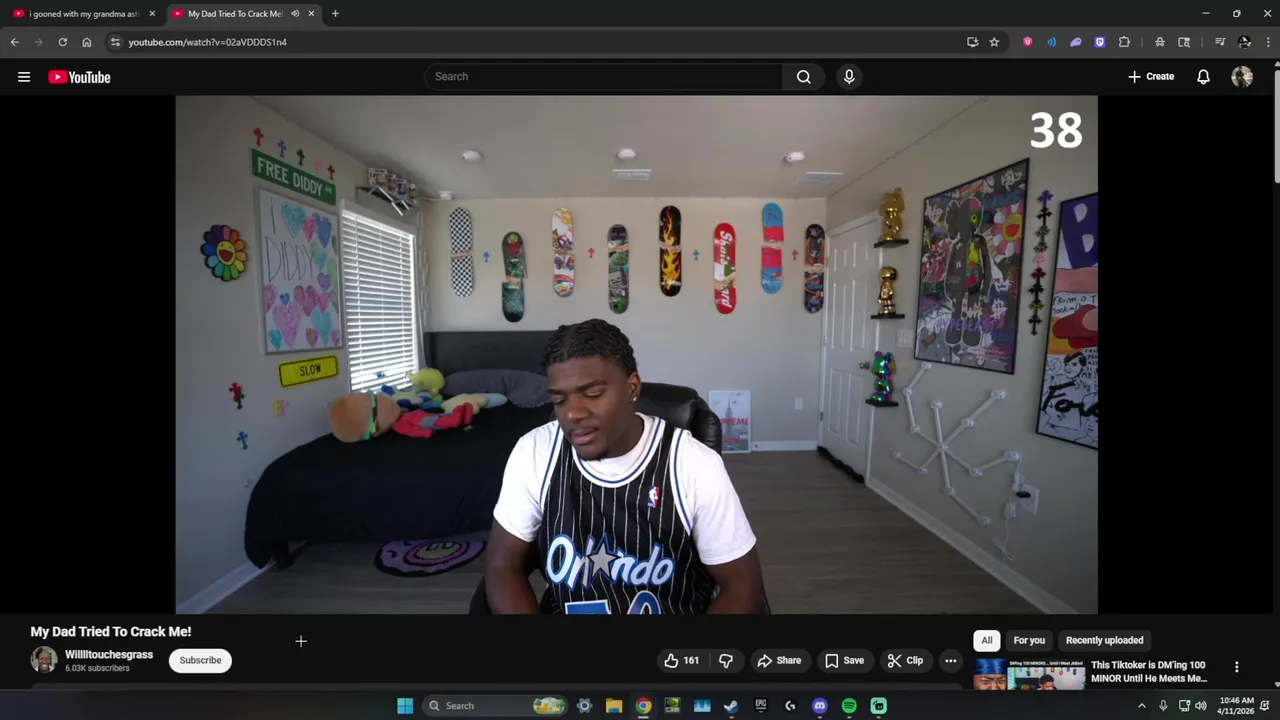Install app icon in address bar
The image size is (1280, 720).
pyautogui.click(x=972, y=42)
